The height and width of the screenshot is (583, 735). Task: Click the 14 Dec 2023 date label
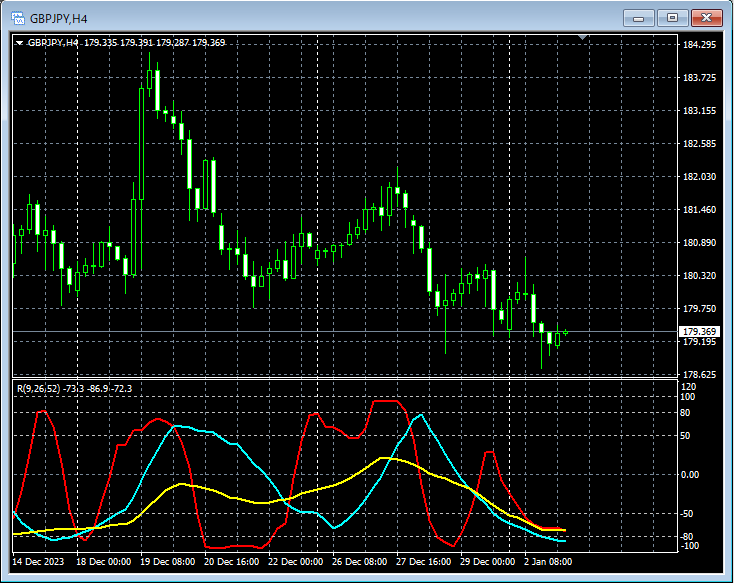click(x=38, y=561)
